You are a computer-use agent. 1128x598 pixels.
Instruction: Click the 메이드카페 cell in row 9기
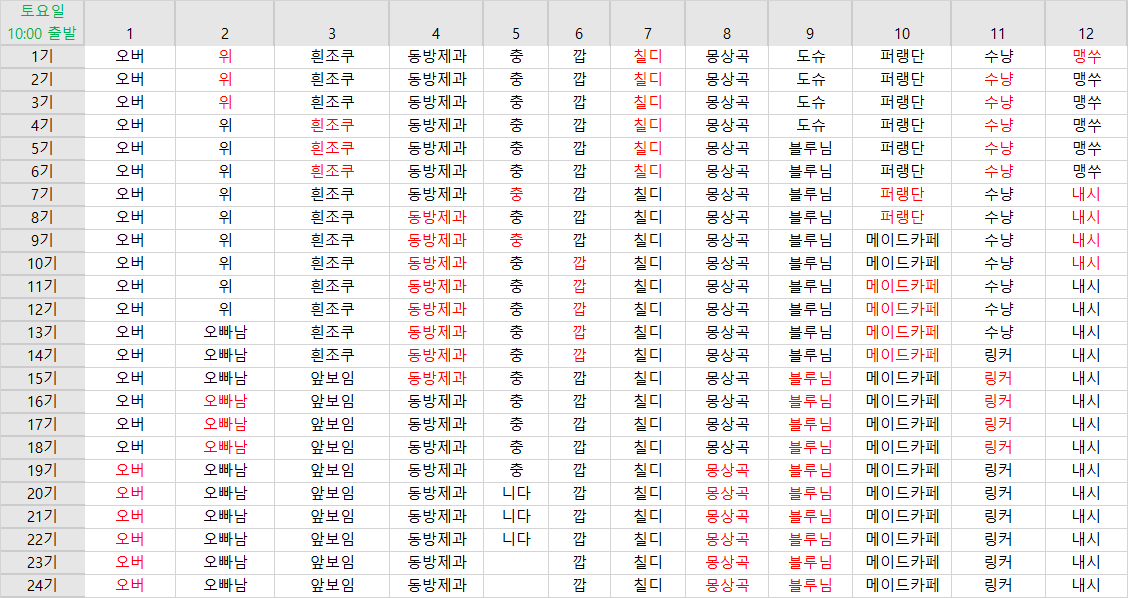[902, 240]
